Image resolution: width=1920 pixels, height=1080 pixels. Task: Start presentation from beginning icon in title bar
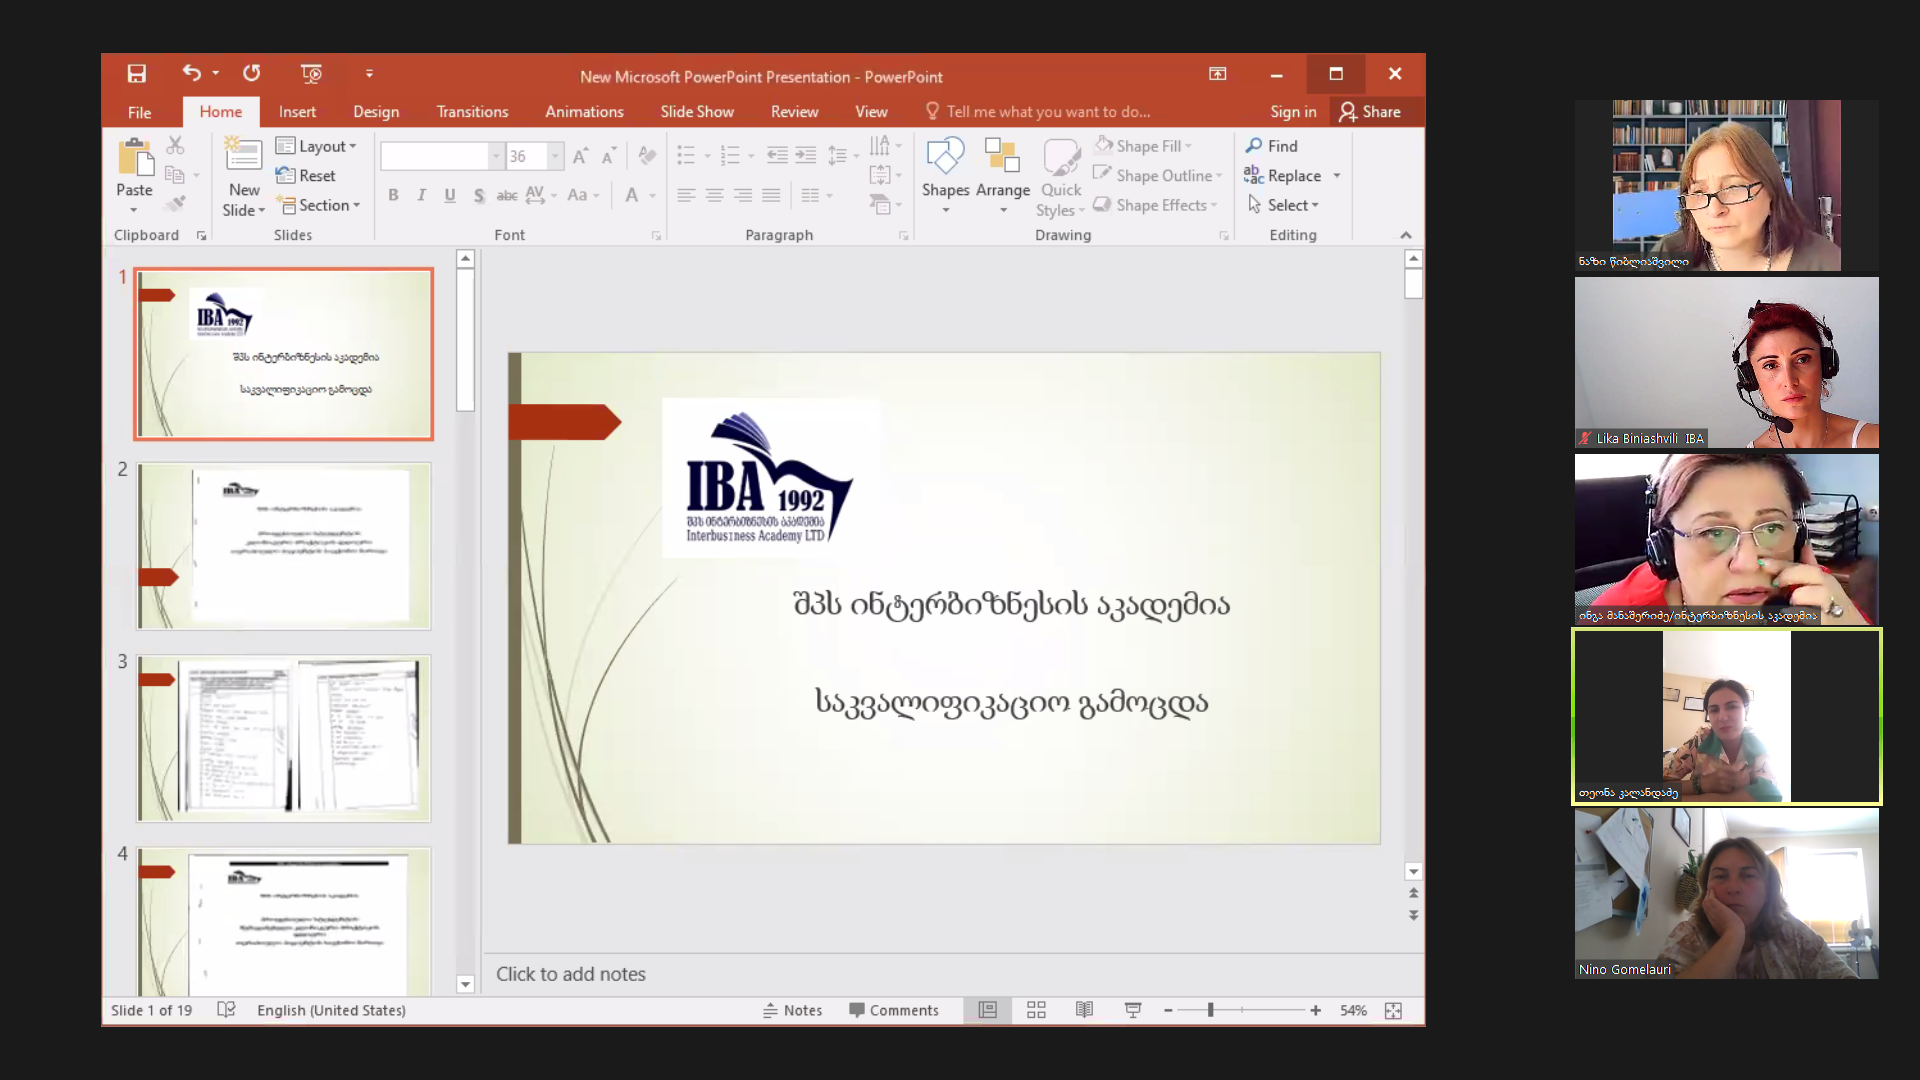tap(311, 74)
